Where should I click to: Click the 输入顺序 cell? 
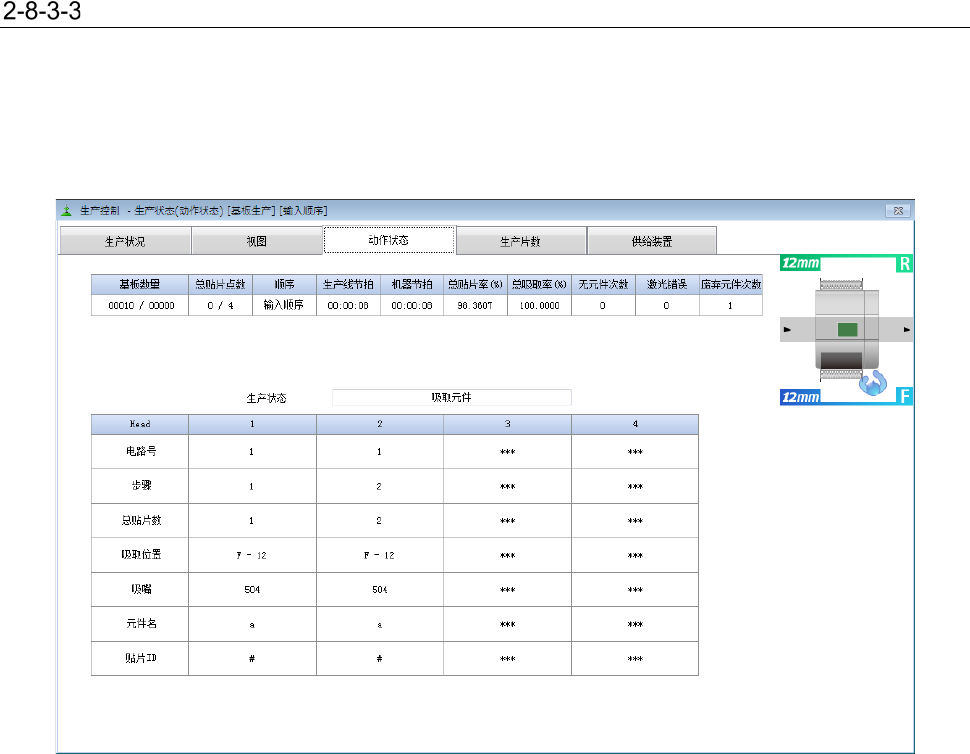[284, 305]
